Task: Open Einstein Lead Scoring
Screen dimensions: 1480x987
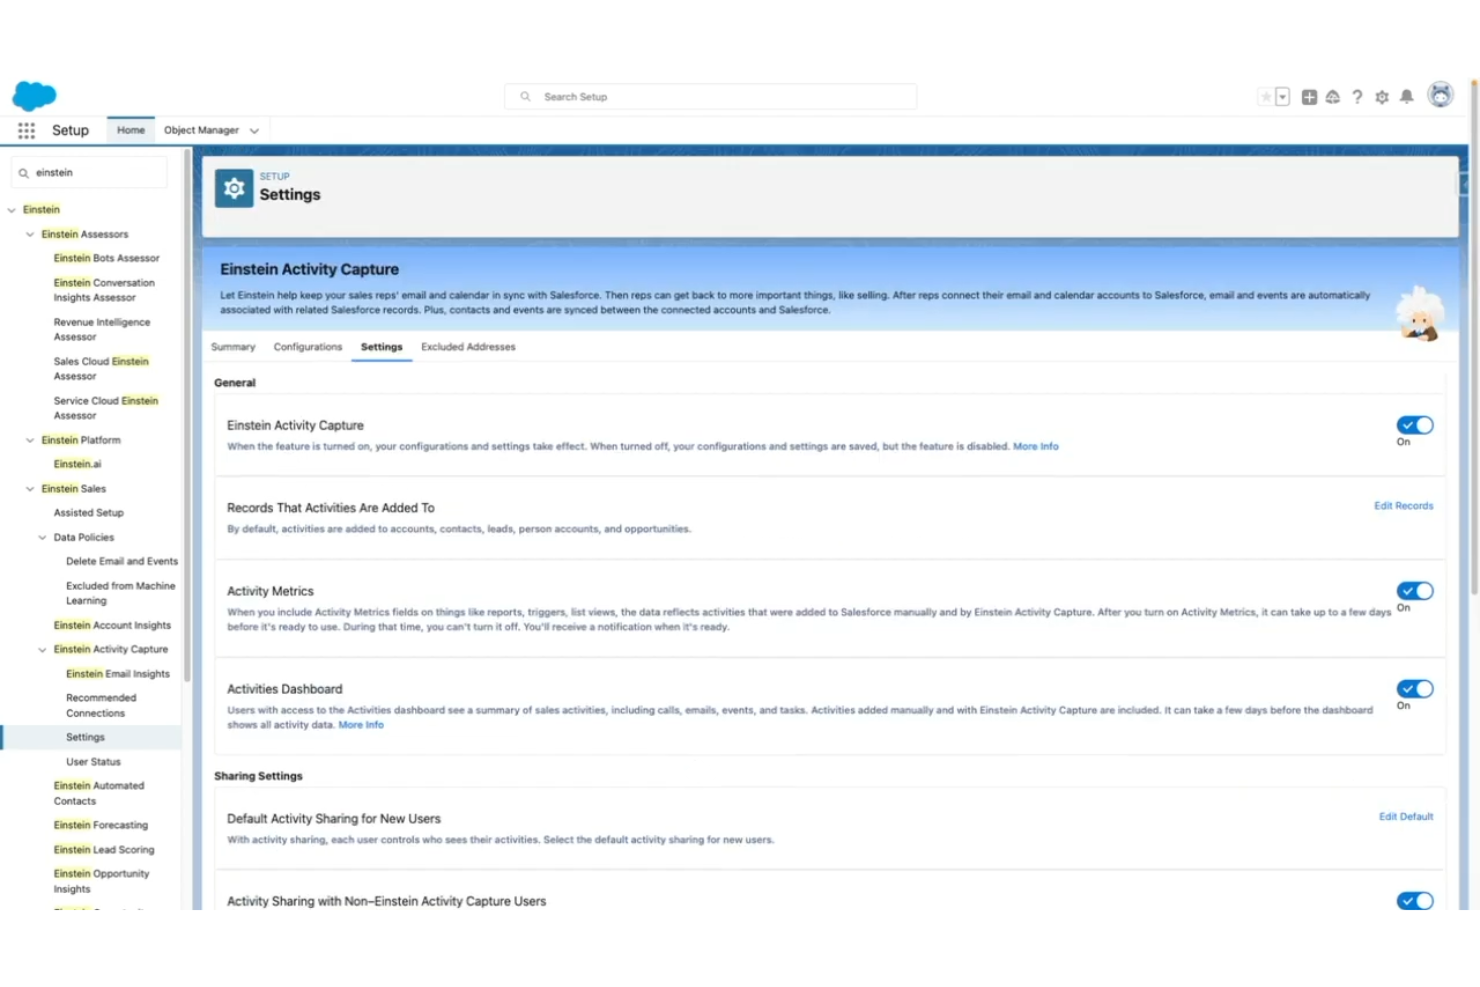Action: click(104, 850)
